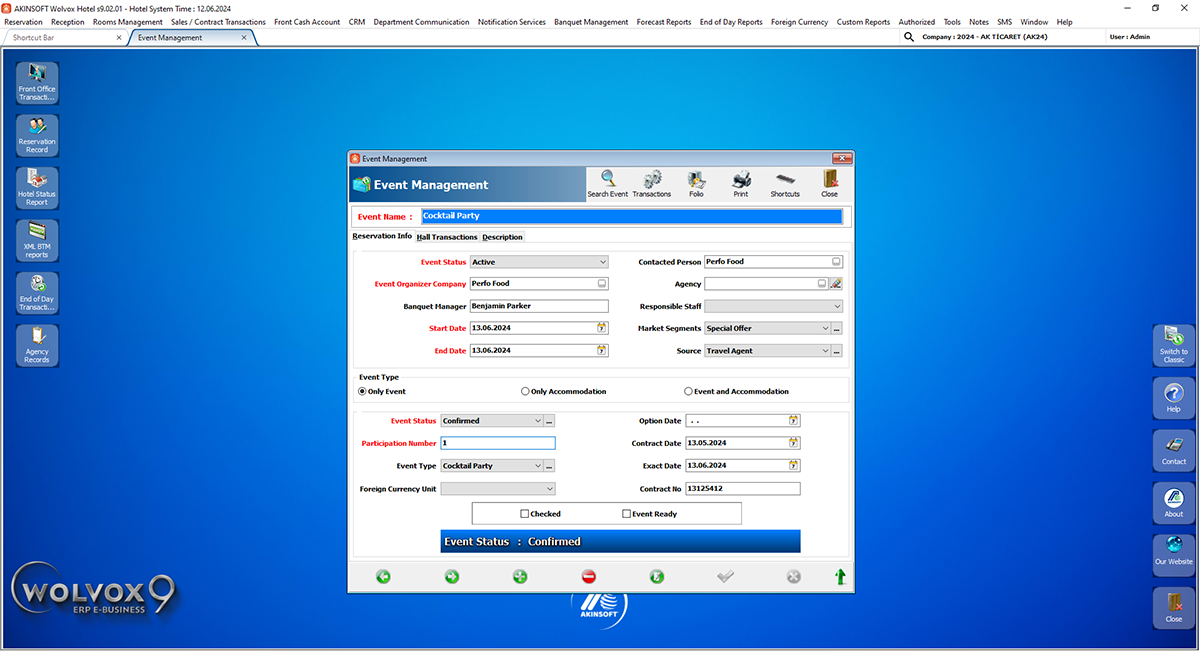Click the Participation Number field
1200x653 pixels.
pyautogui.click(x=497, y=443)
